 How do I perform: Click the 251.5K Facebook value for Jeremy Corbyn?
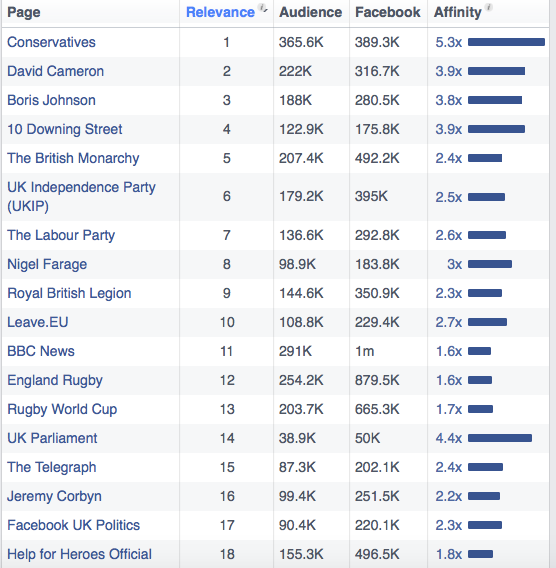(377, 496)
